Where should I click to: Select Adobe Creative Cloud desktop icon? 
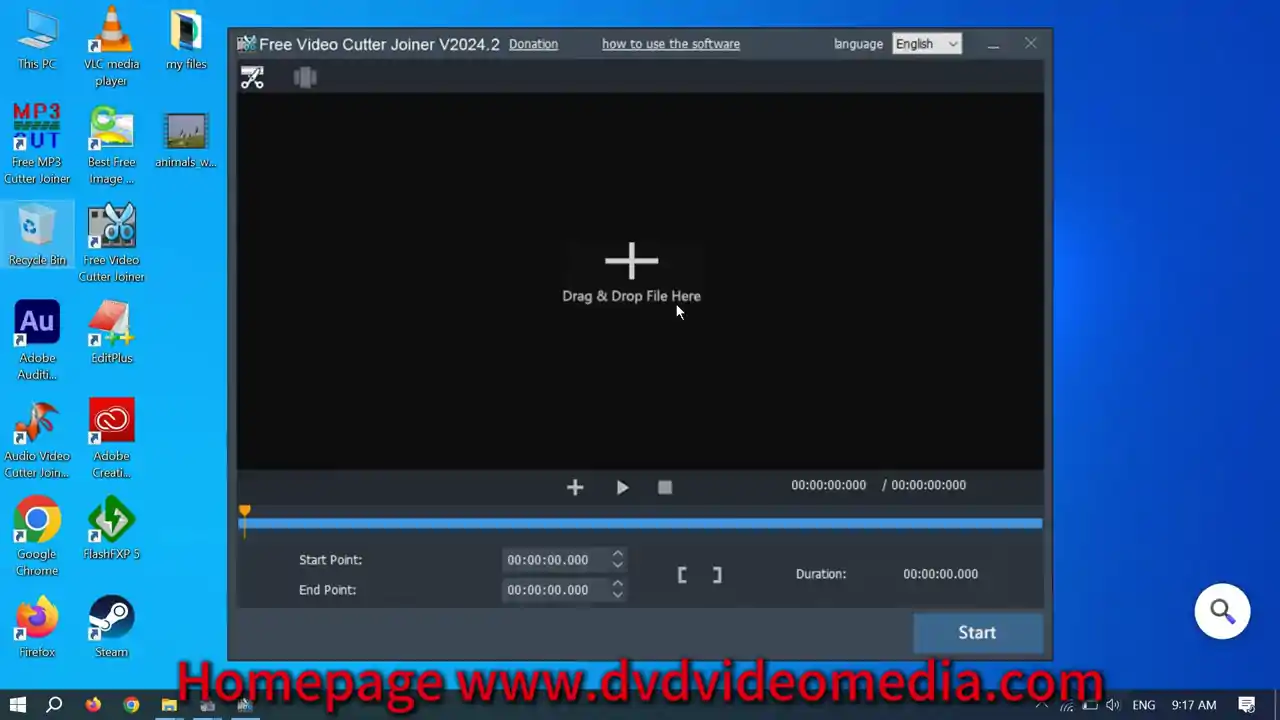tap(111, 439)
